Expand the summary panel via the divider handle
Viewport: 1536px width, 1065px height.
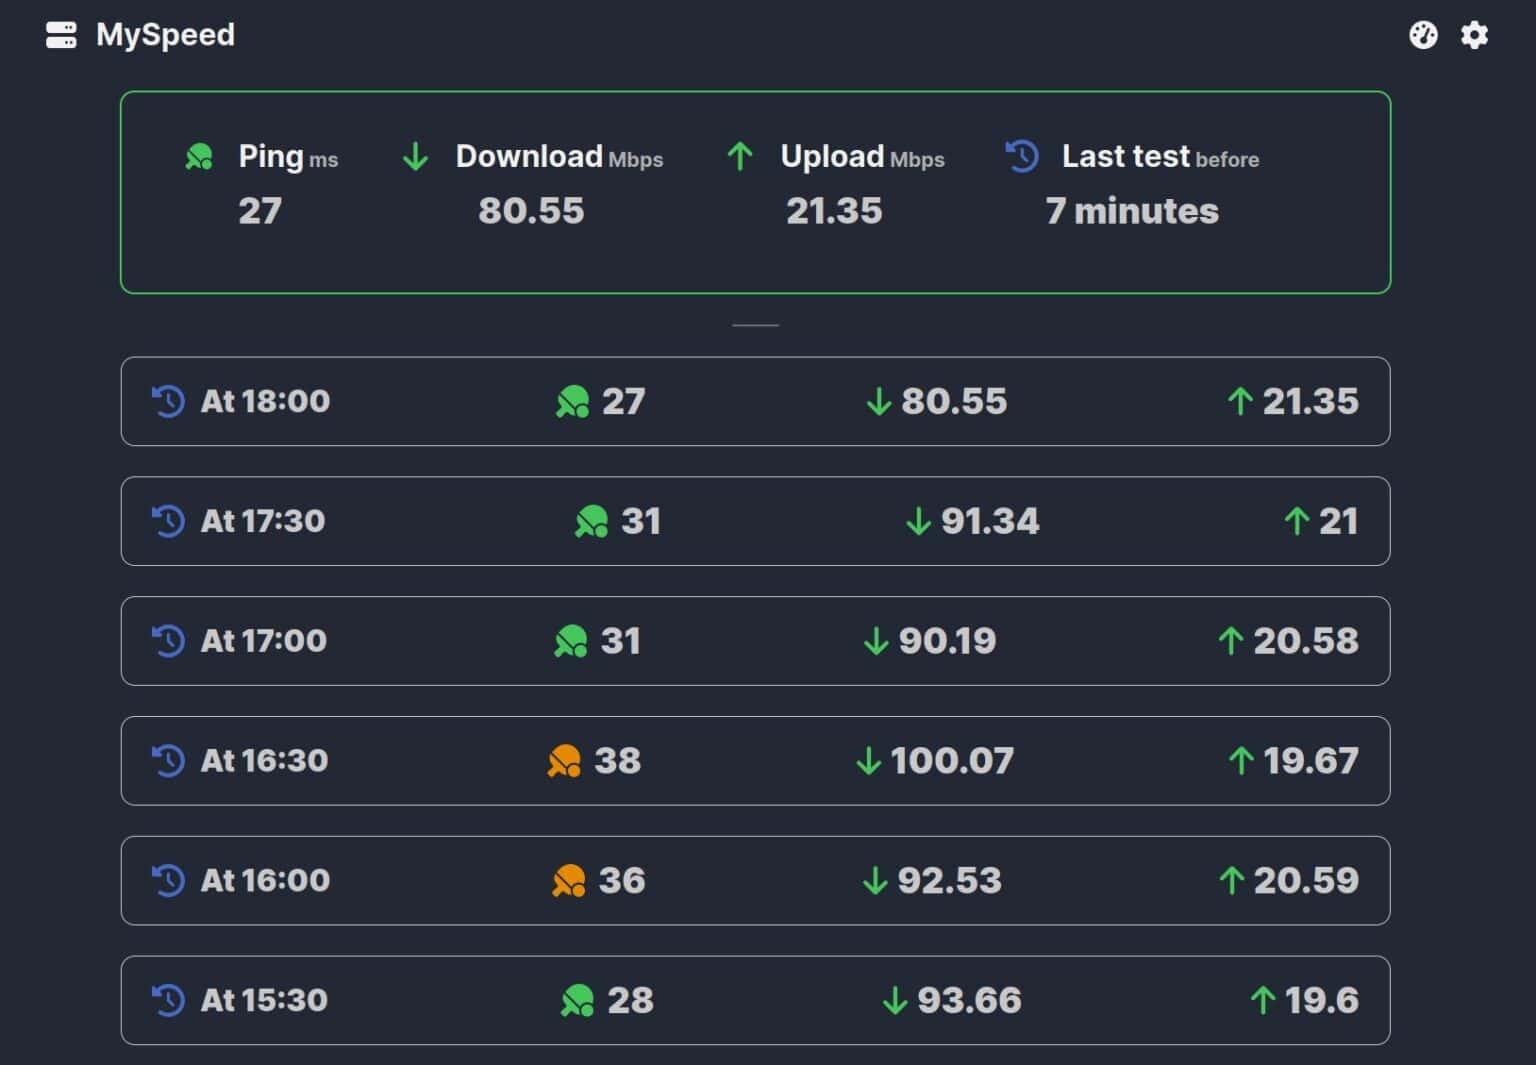pyautogui.click(x=756, y=324)
